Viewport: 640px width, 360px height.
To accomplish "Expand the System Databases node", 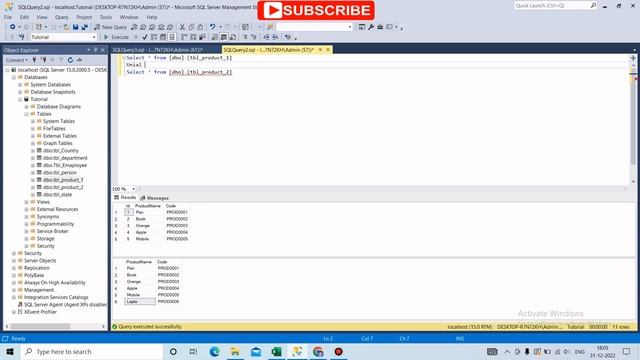I will tap(20, 84).
